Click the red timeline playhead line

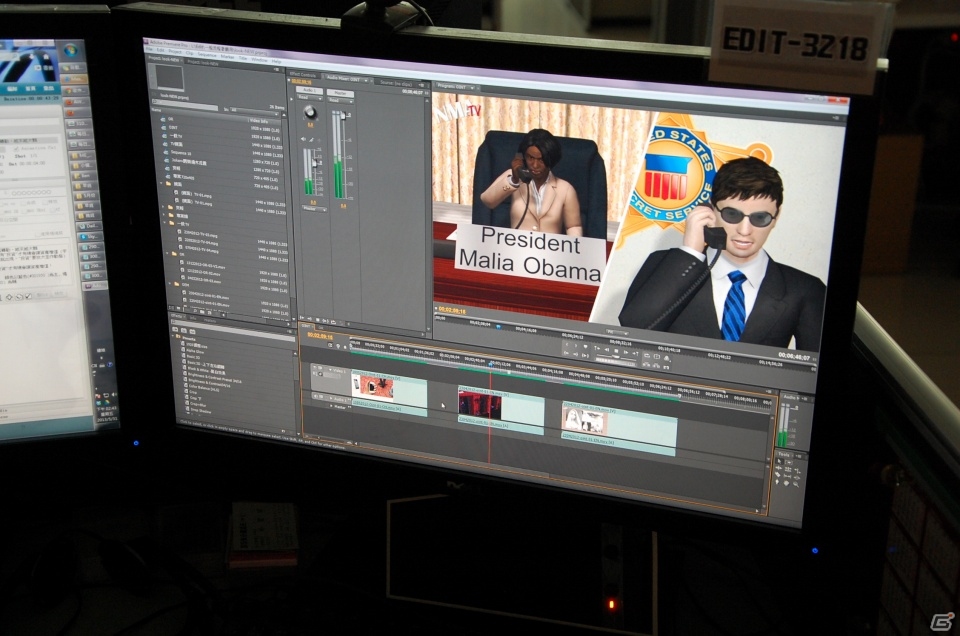coord(490,416)
